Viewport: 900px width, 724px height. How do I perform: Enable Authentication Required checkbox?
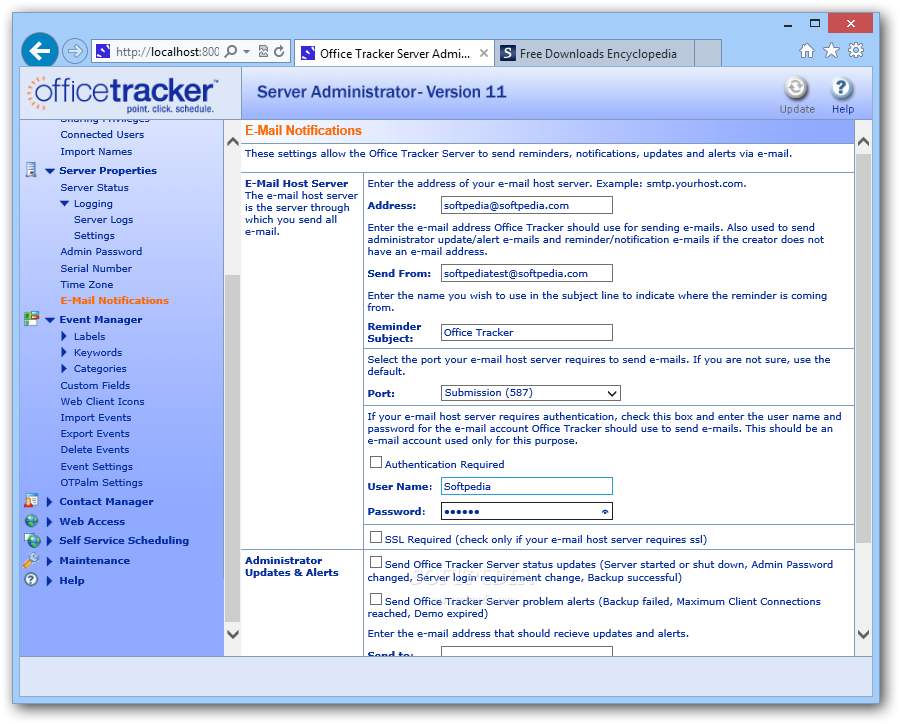pyautogui.click(x=376, y=462)
